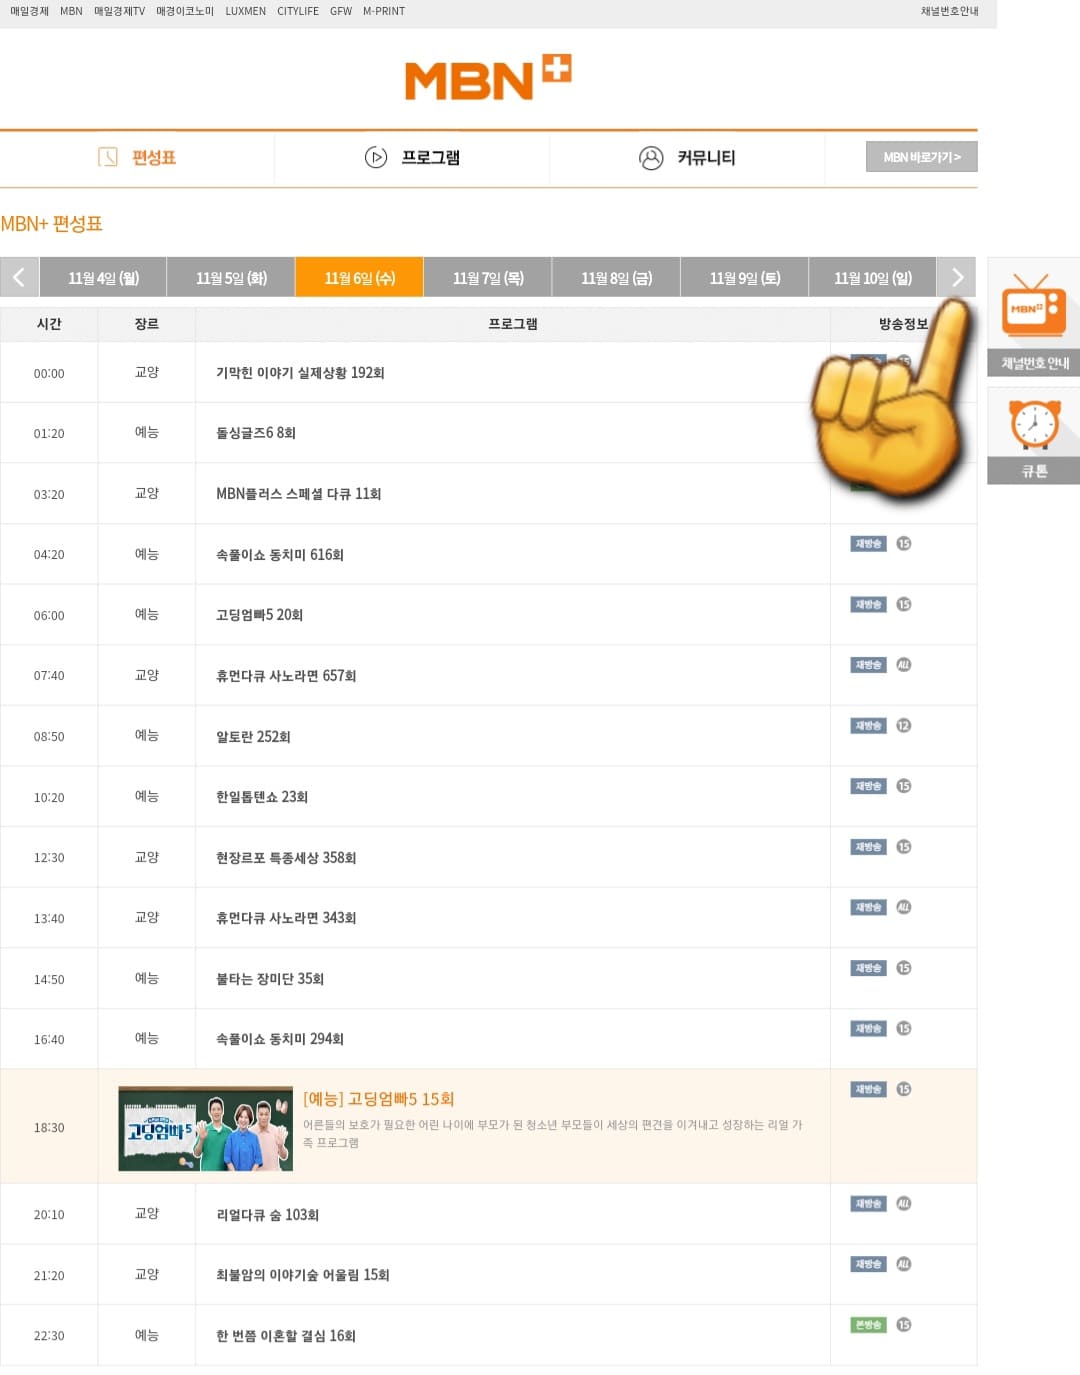Screen dimensions: 1080x1375
Task: Open the 고딩엄빠5 15회 program link
Action: click(378, 1099)
